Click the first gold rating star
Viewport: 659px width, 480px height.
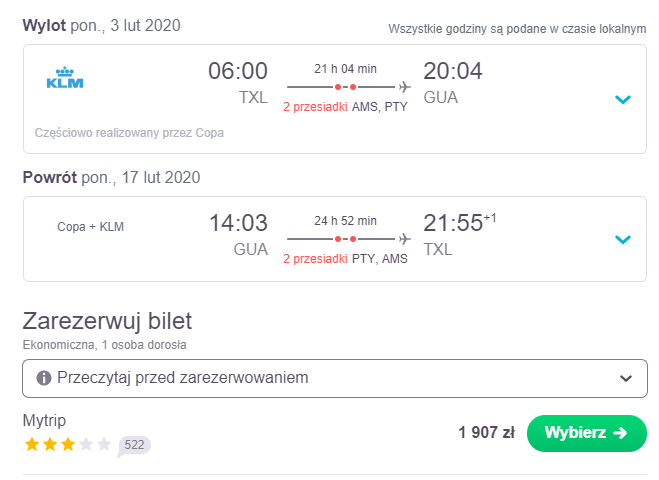(32, 444)
